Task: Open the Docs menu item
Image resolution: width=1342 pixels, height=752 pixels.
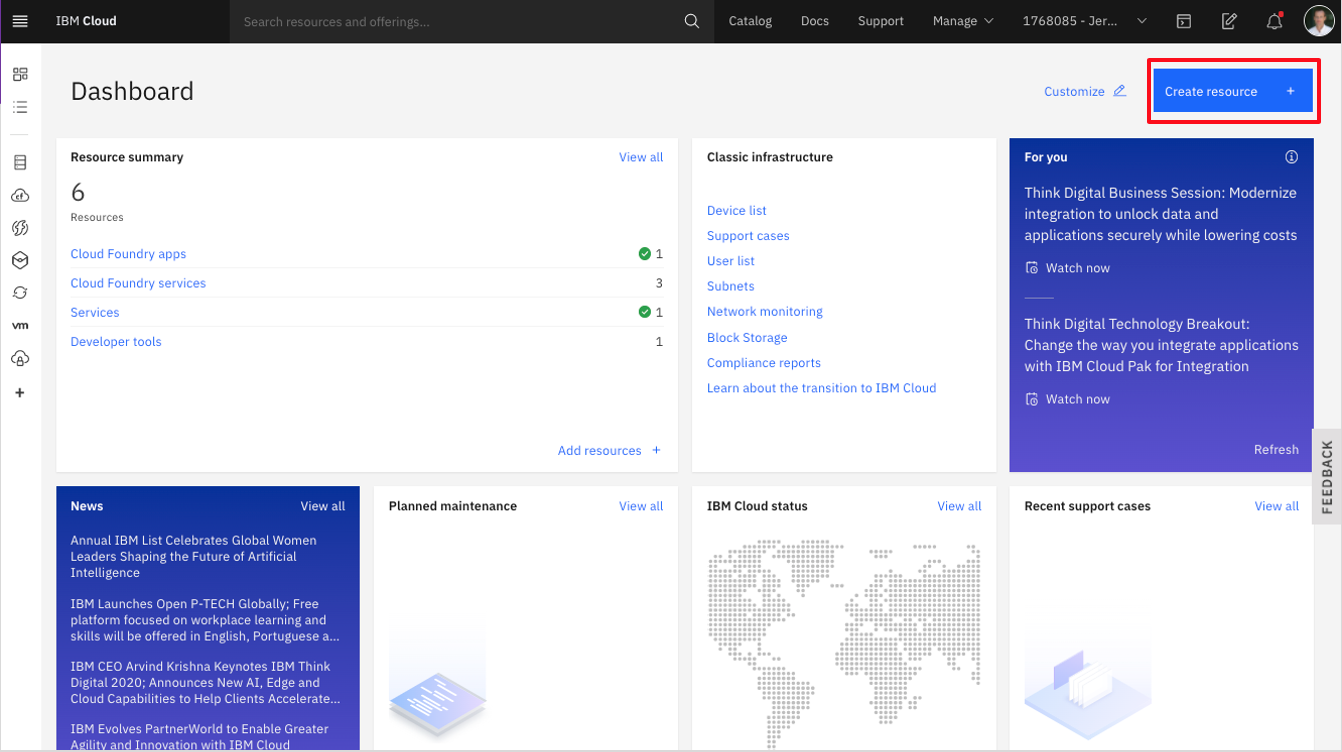Action: pos(814,21)
